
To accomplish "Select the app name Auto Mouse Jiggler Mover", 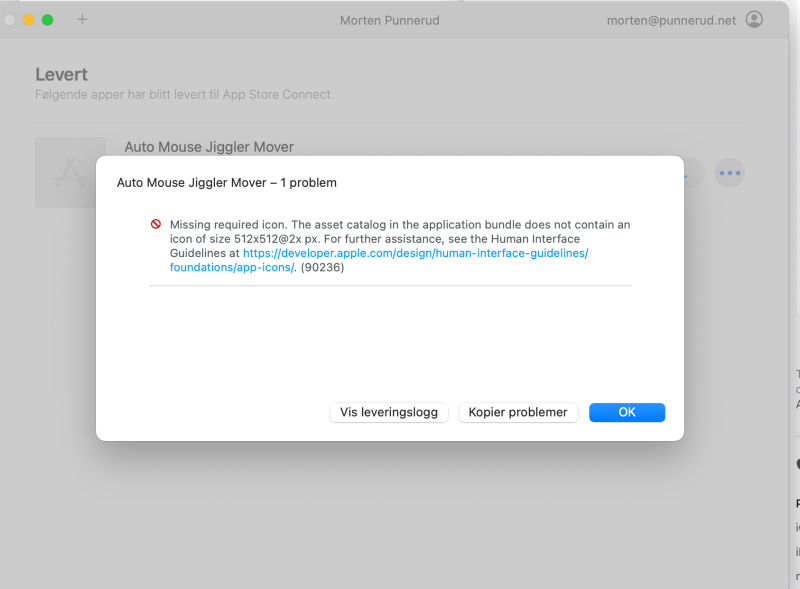I will [208, 146].
